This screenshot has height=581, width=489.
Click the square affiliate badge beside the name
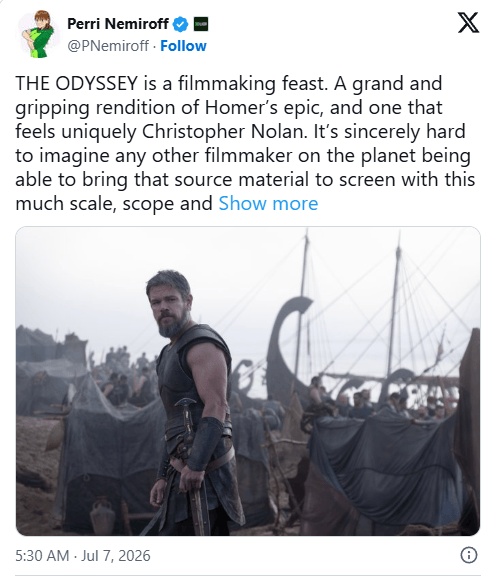pos(201,24)
